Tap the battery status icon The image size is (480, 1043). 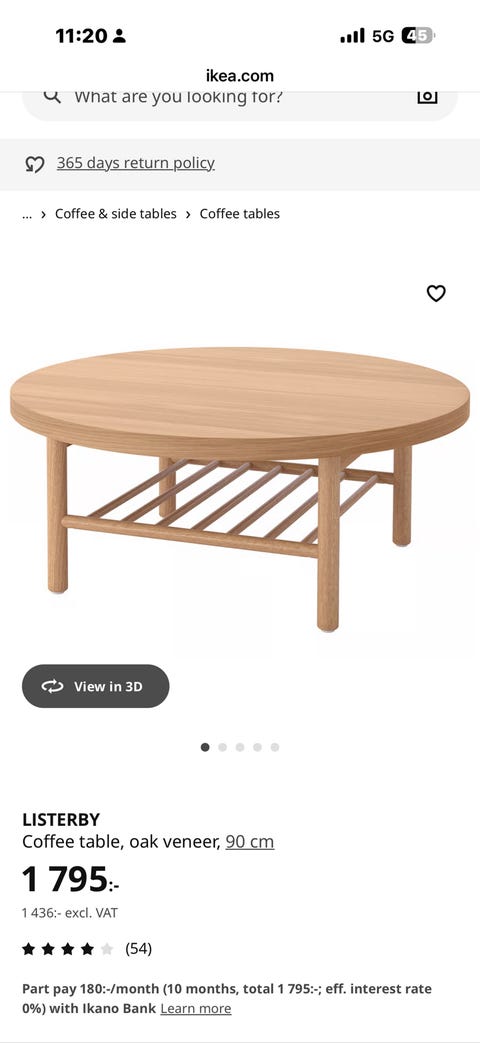[x=418, y=36]
